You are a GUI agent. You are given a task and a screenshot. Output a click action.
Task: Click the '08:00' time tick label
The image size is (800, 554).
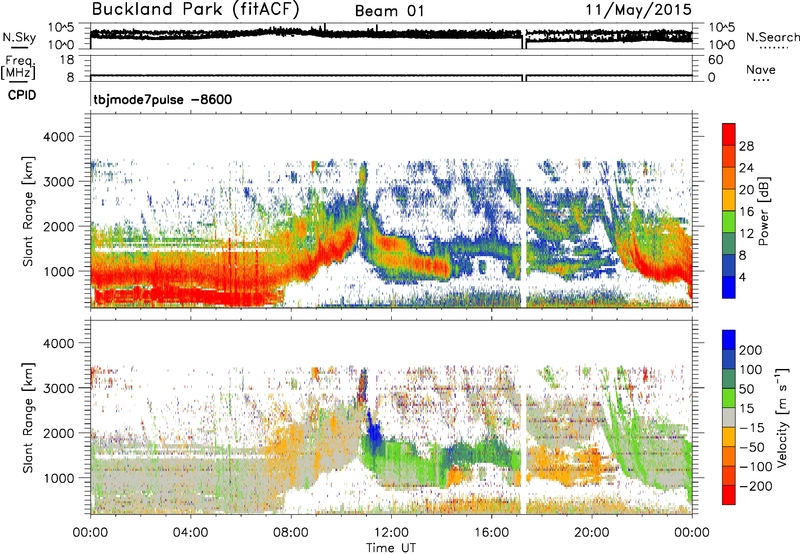coord(291,533)
